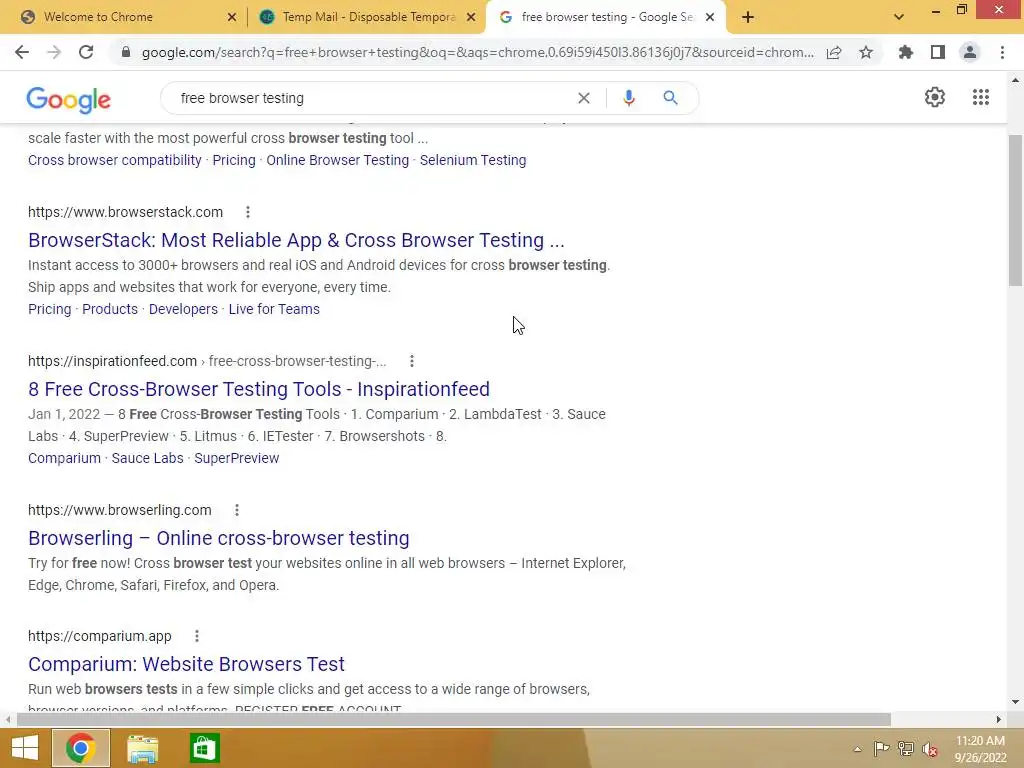Open the Developers sitelink under BrowserStack
This screenshot has width=1024, height=768.
183,309
